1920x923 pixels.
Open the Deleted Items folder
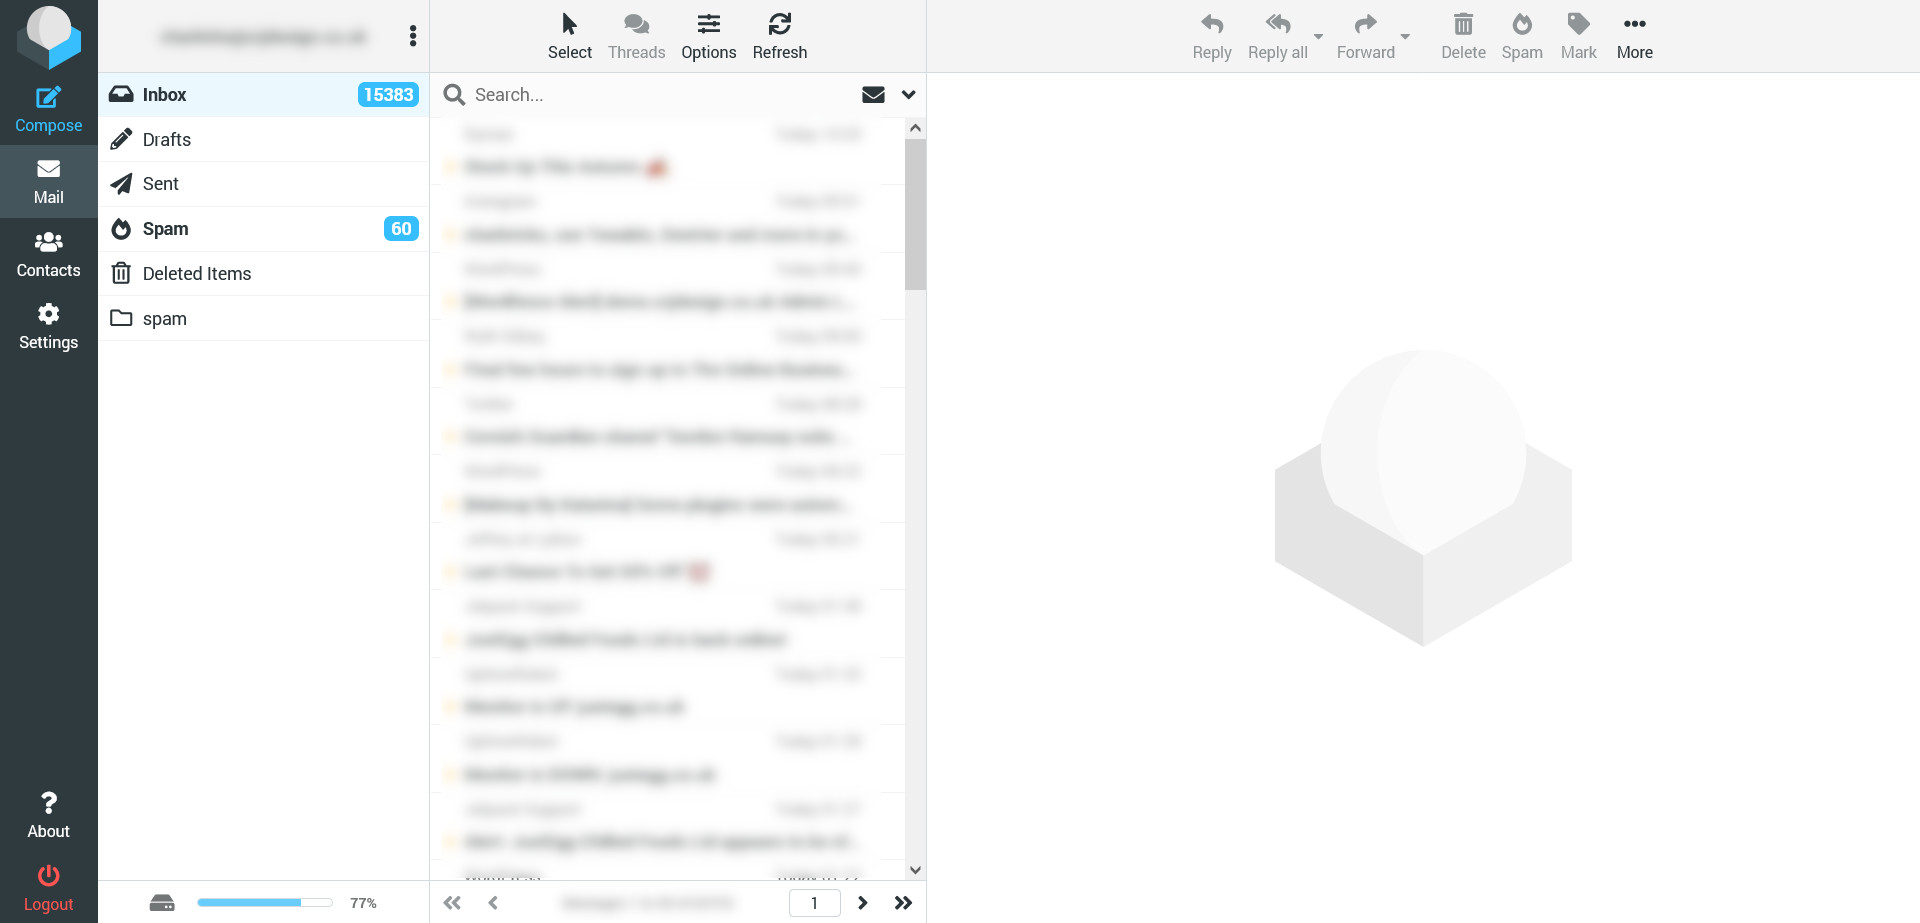(264, 273)
